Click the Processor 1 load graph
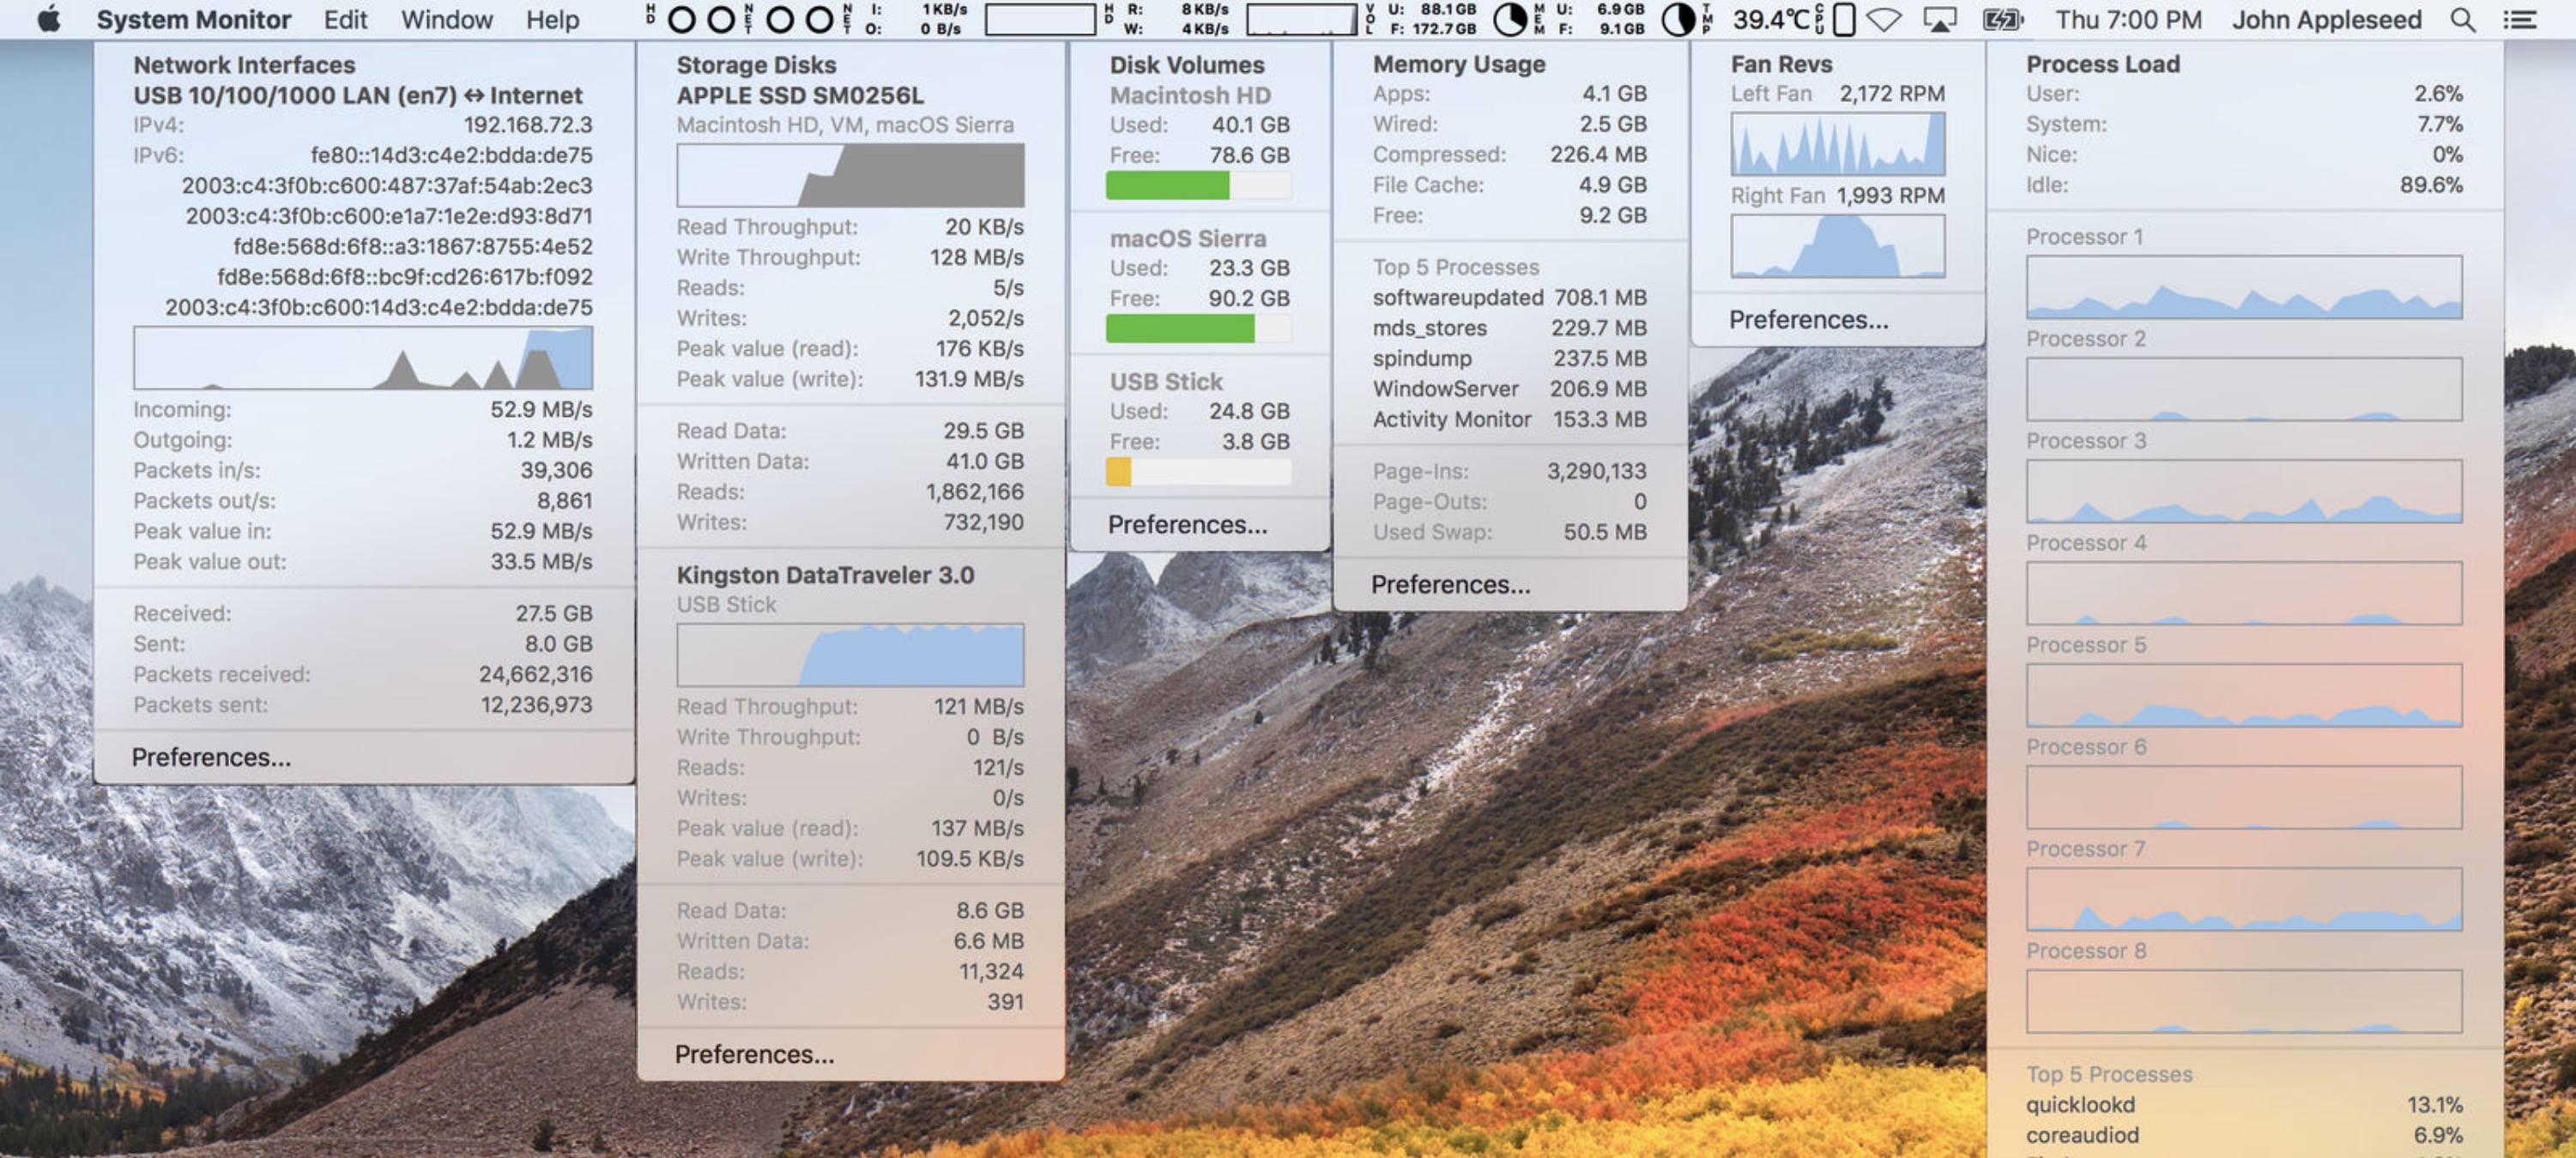Screen dimensions: 2576x1158 (2244, 287)
